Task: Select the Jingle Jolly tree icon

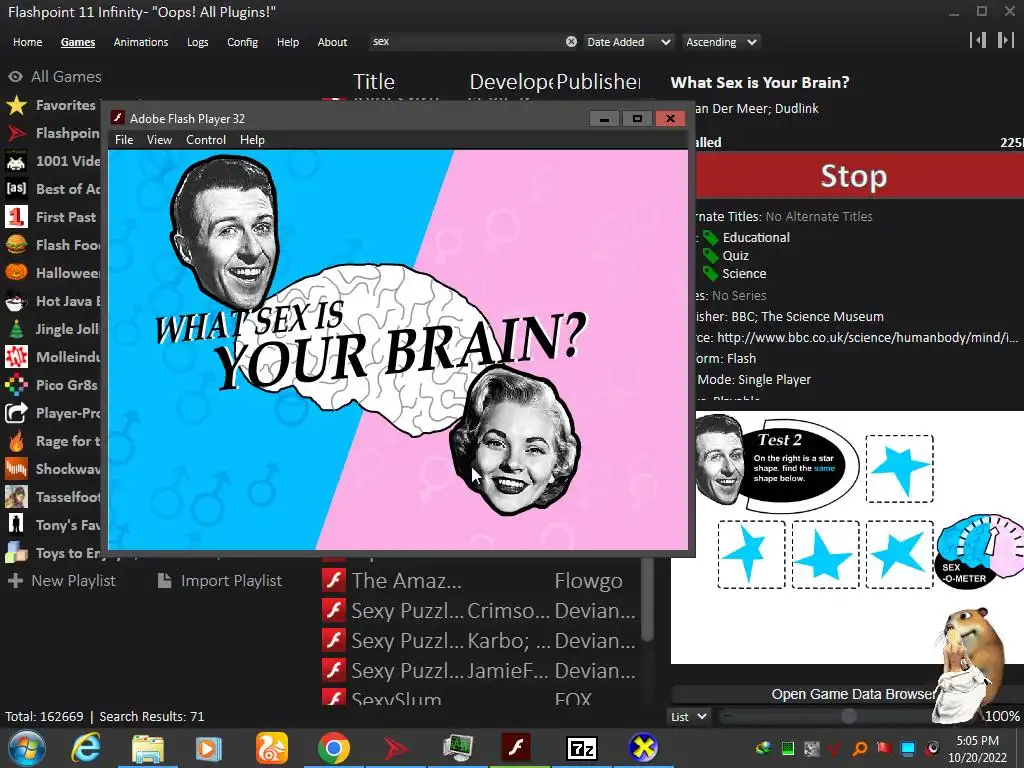Action: (x=16, y=329)
